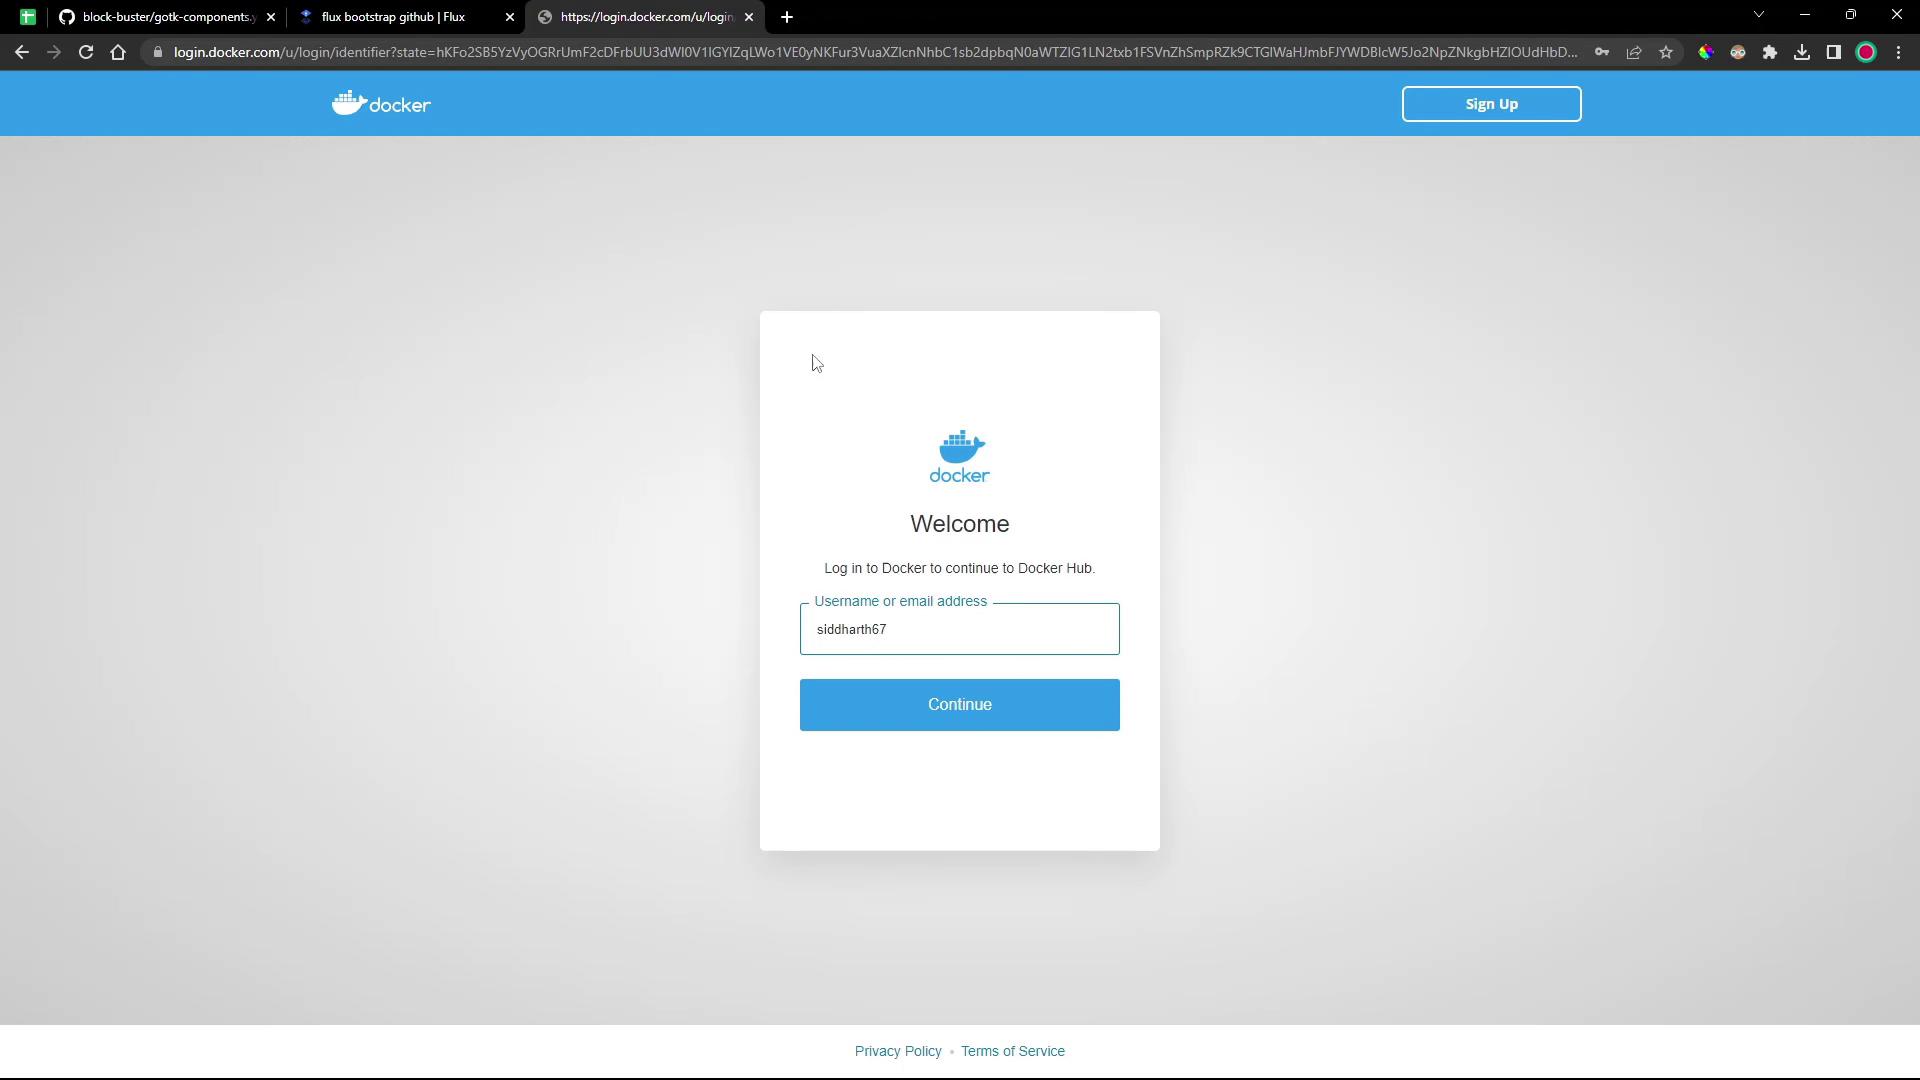Screen dimensions: 1920x1080
Task: Click the browser back arrow
Action: pos(22,52)
